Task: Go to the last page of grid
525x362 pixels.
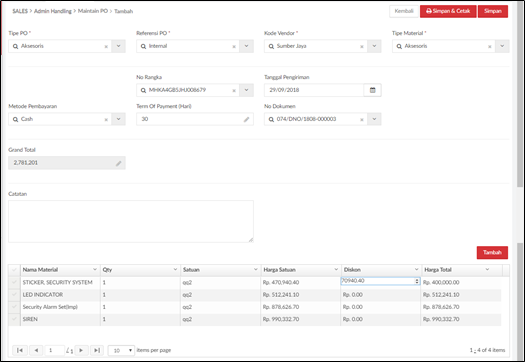Action: tap(97, 350)
